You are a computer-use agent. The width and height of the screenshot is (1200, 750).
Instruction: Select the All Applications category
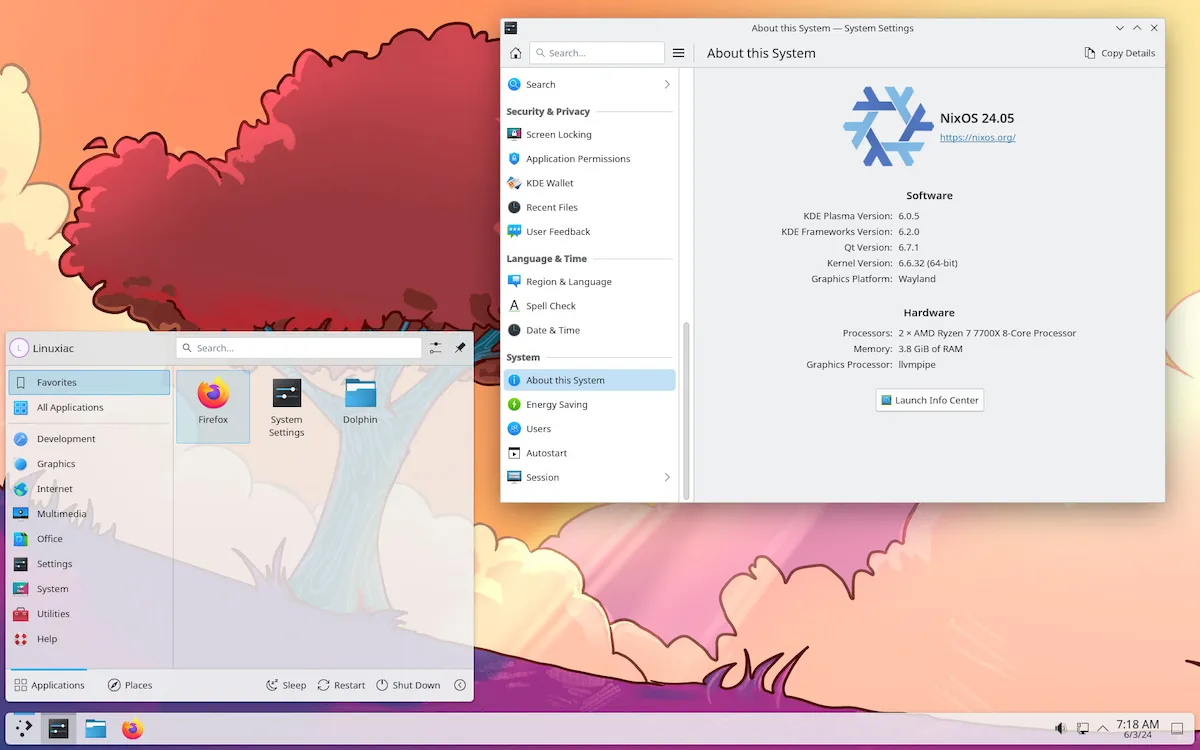click(89, 407)
